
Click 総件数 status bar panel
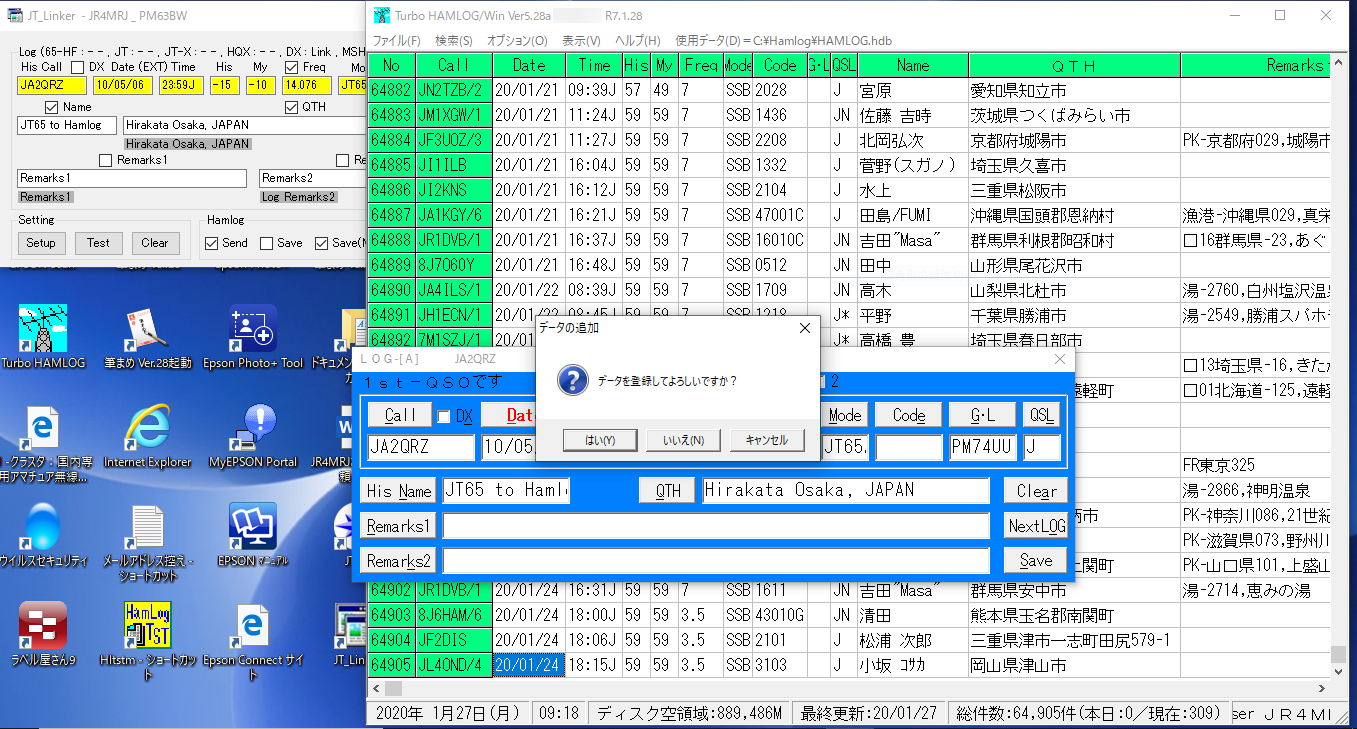click(1086, 713)
